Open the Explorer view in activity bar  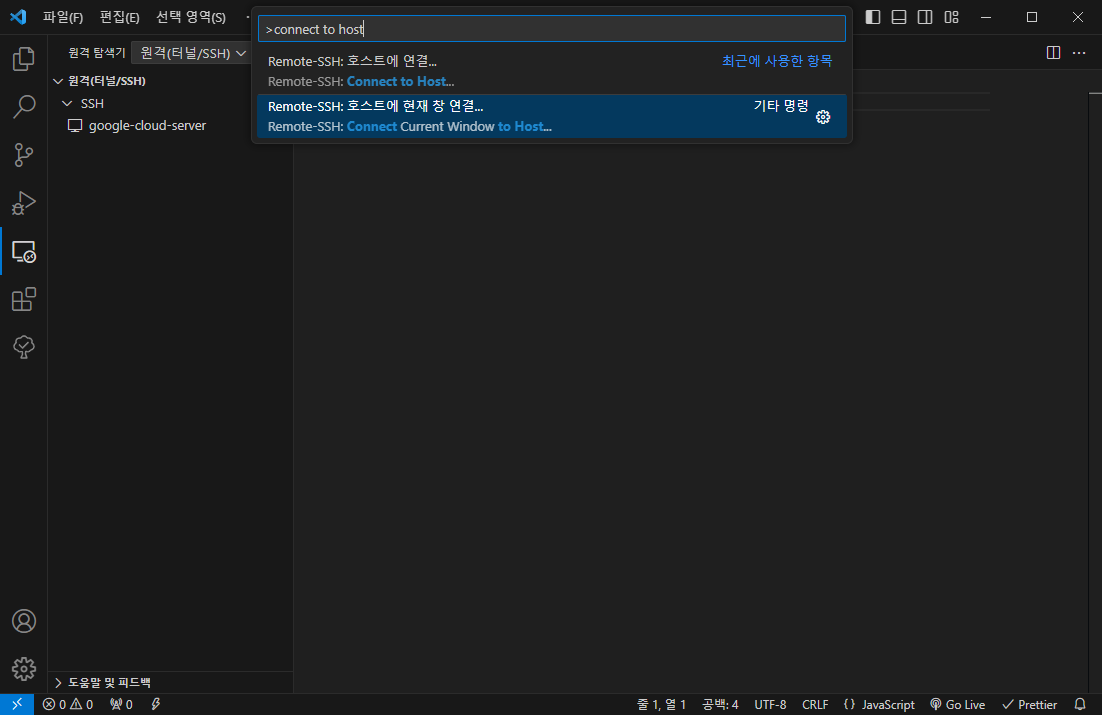click(24, 59)
